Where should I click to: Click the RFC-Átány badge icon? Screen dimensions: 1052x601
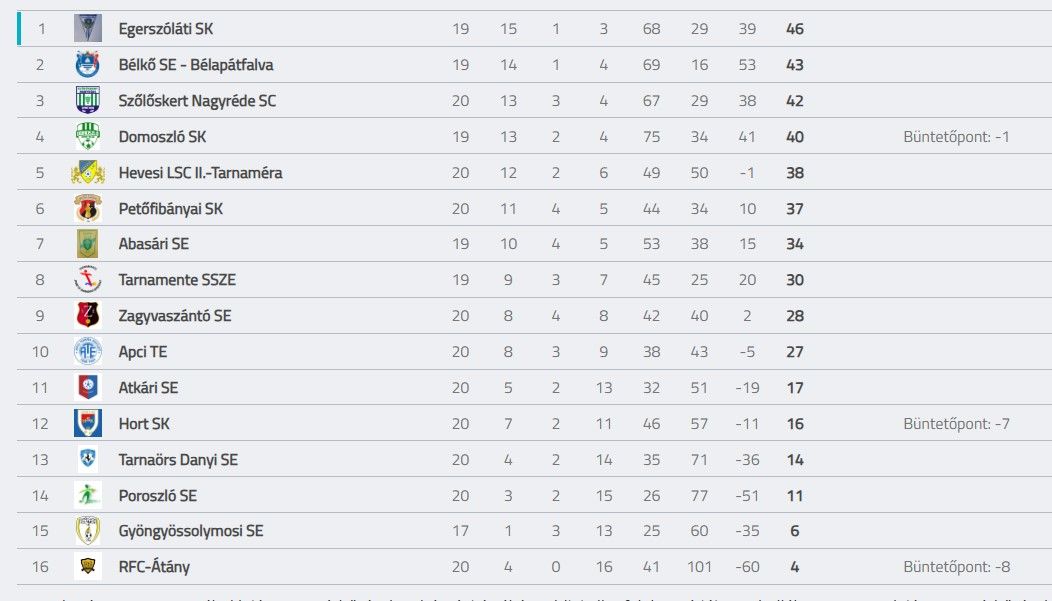pyautogui.click(x=88, y=567)
